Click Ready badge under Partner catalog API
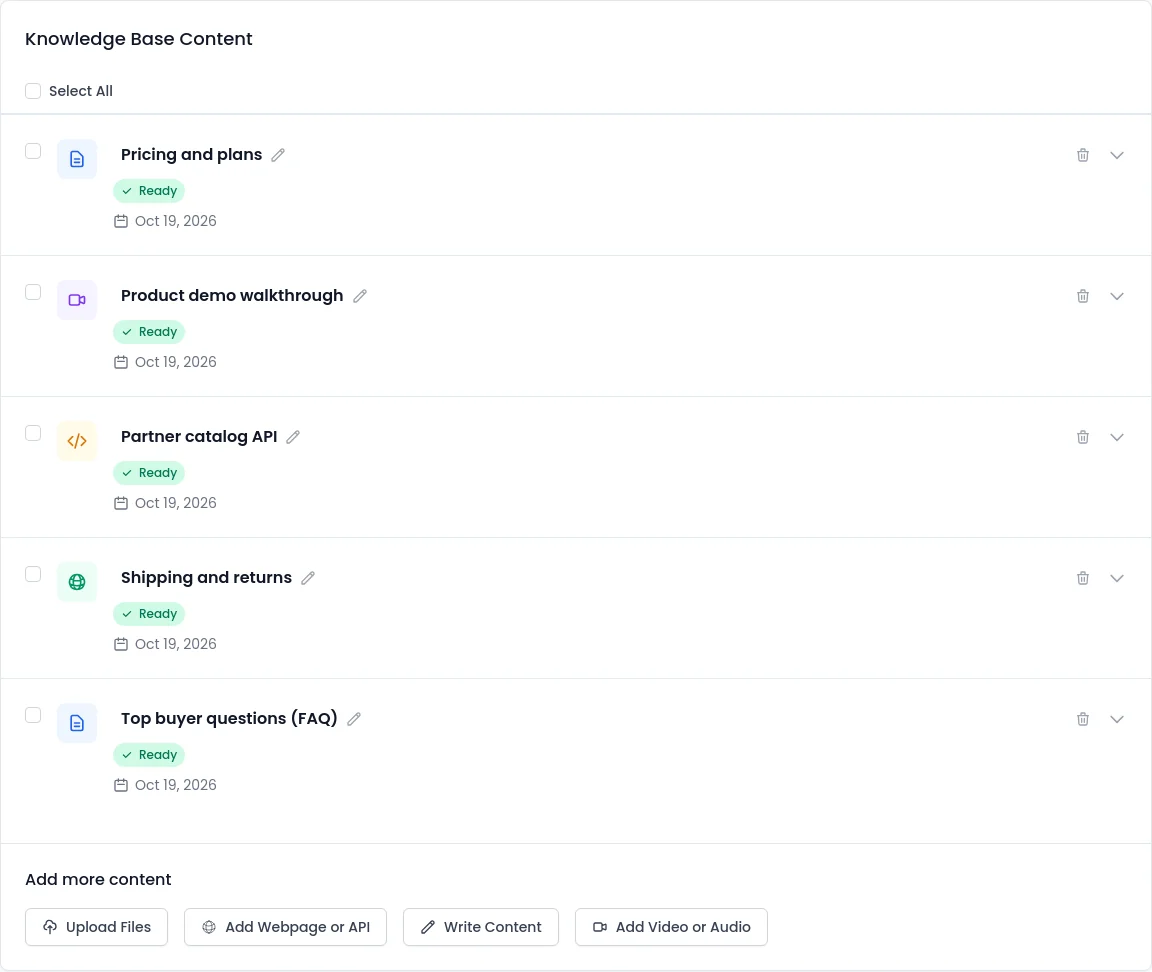The image size is (1152, 972). (149, 473)
